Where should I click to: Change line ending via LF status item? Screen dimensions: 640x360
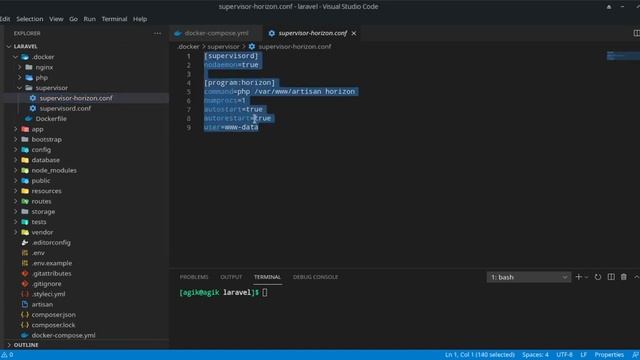click(584, 355)
